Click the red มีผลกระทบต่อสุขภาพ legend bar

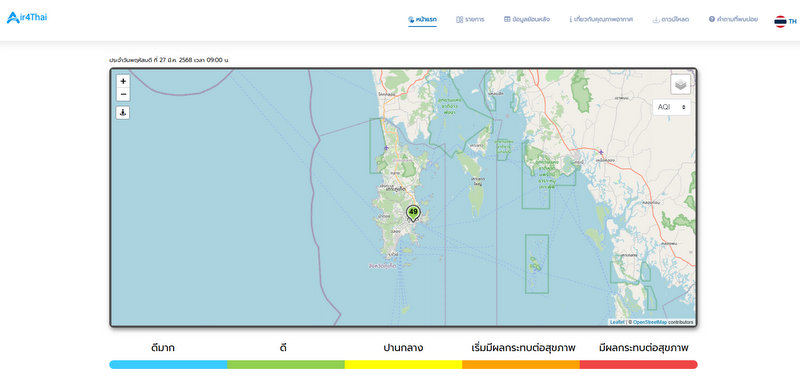(638, 365)
